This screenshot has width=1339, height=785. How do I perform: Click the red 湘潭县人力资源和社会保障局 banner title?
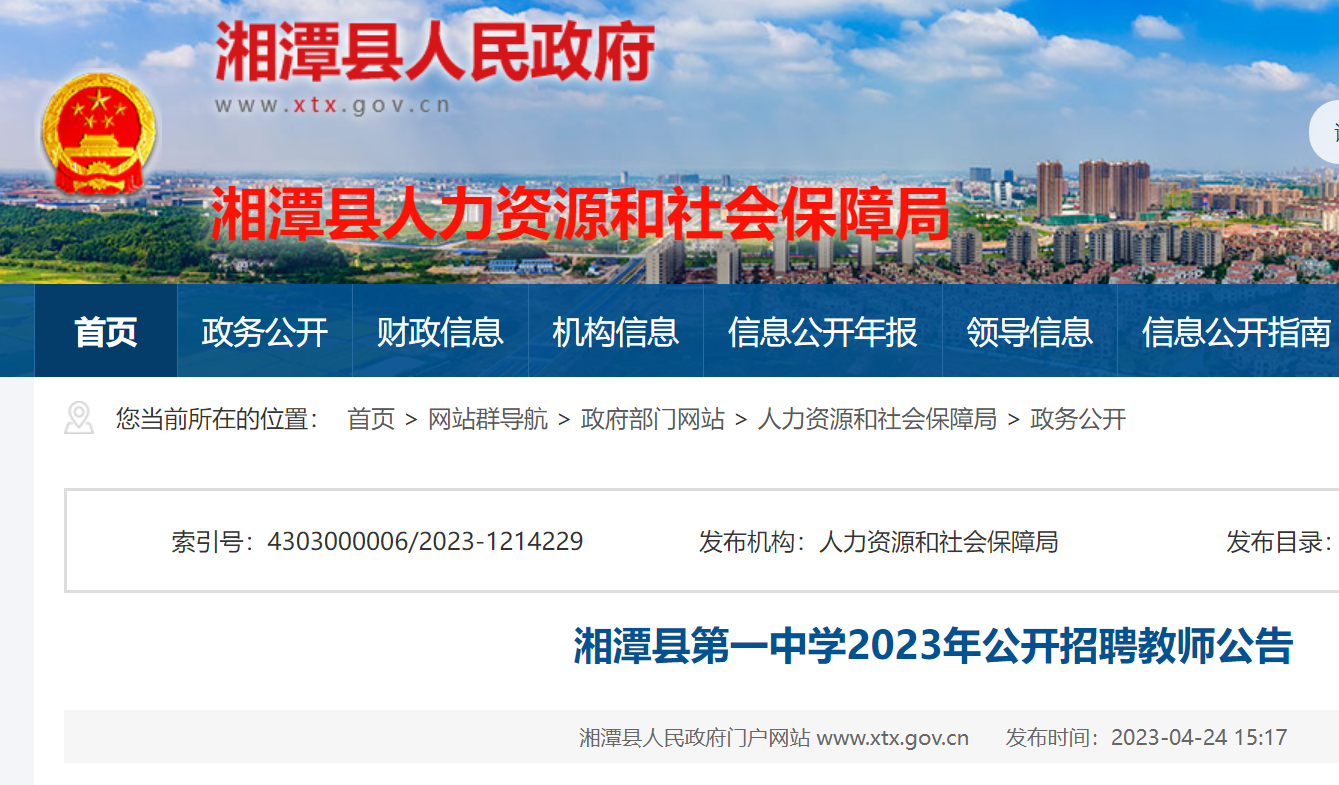579,213
